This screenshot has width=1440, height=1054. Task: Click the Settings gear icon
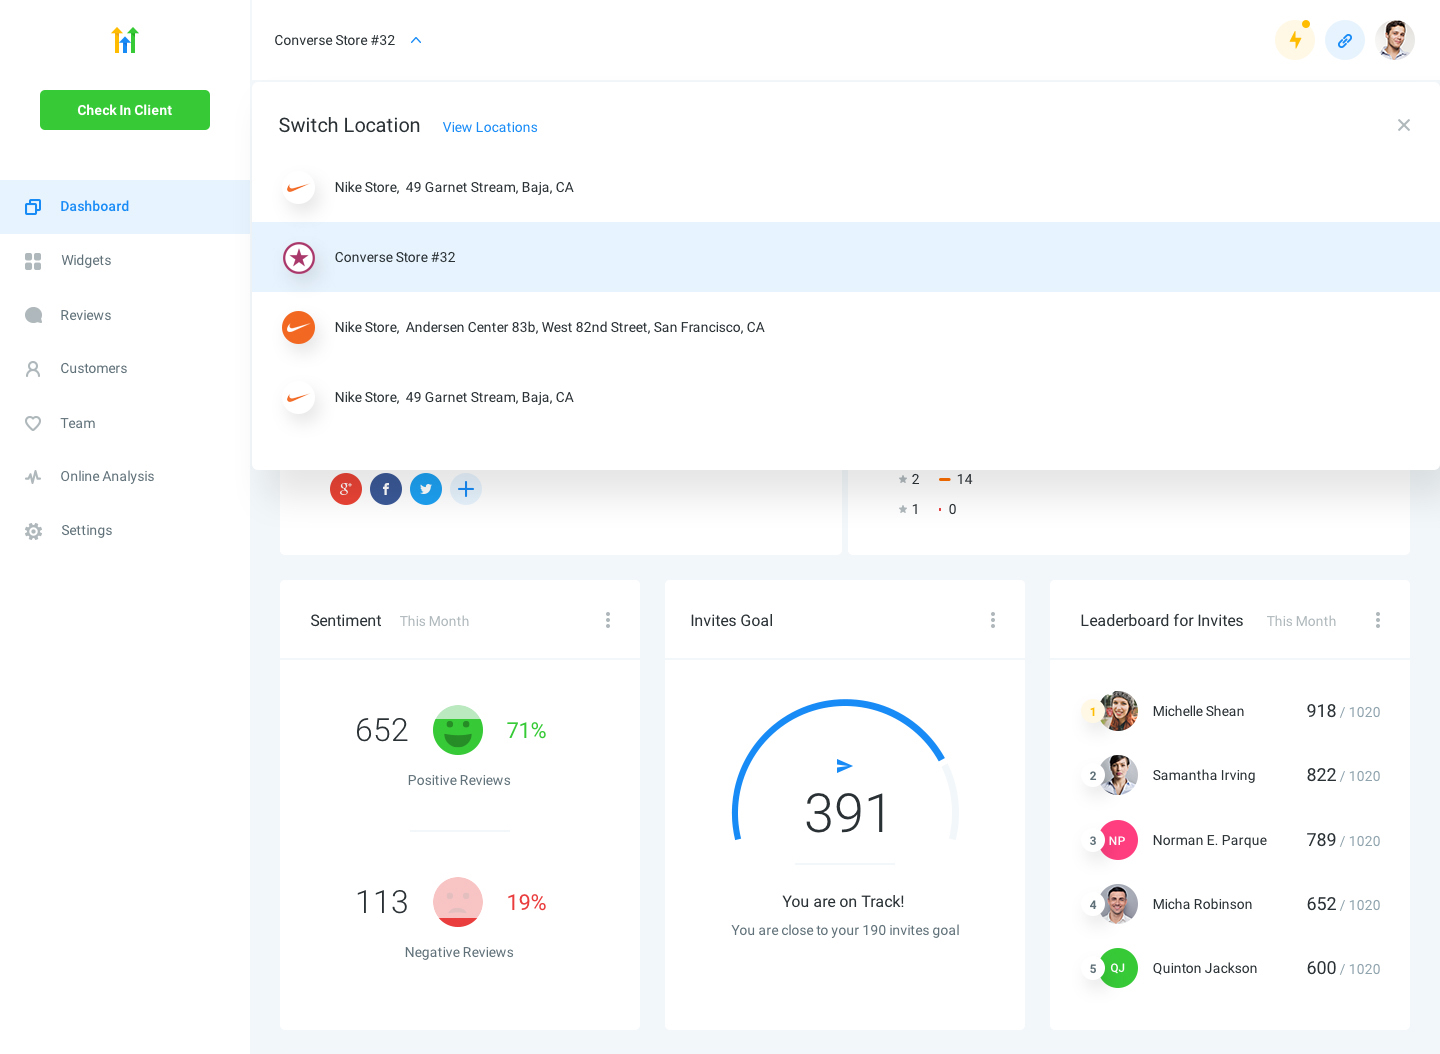click(x=33, y=531)
